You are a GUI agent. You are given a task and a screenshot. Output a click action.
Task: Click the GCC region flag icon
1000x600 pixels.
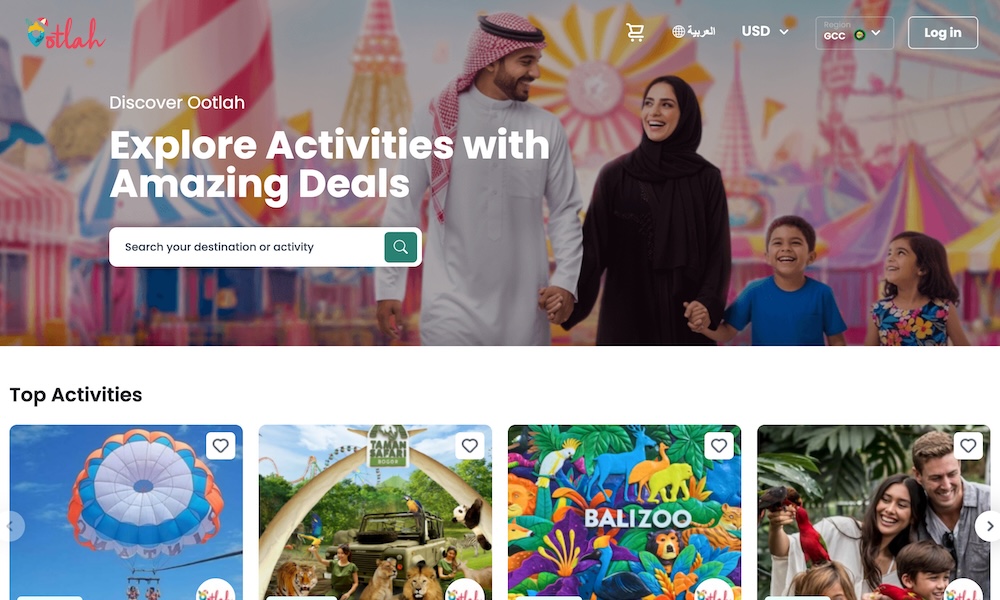pyautogui.click(x=860, y=35)
